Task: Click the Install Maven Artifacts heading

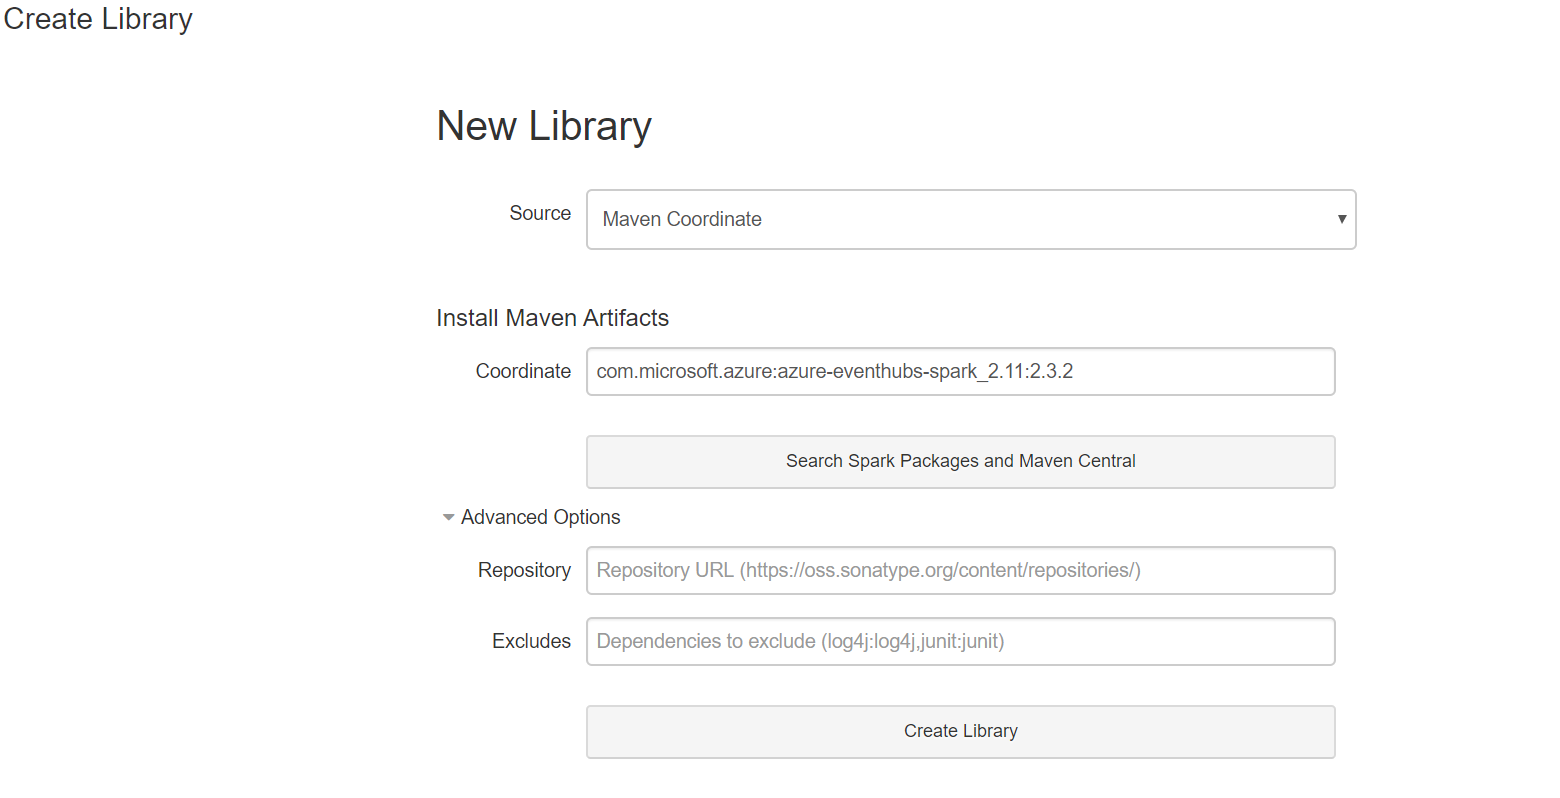Action: (x=552, y=318)
